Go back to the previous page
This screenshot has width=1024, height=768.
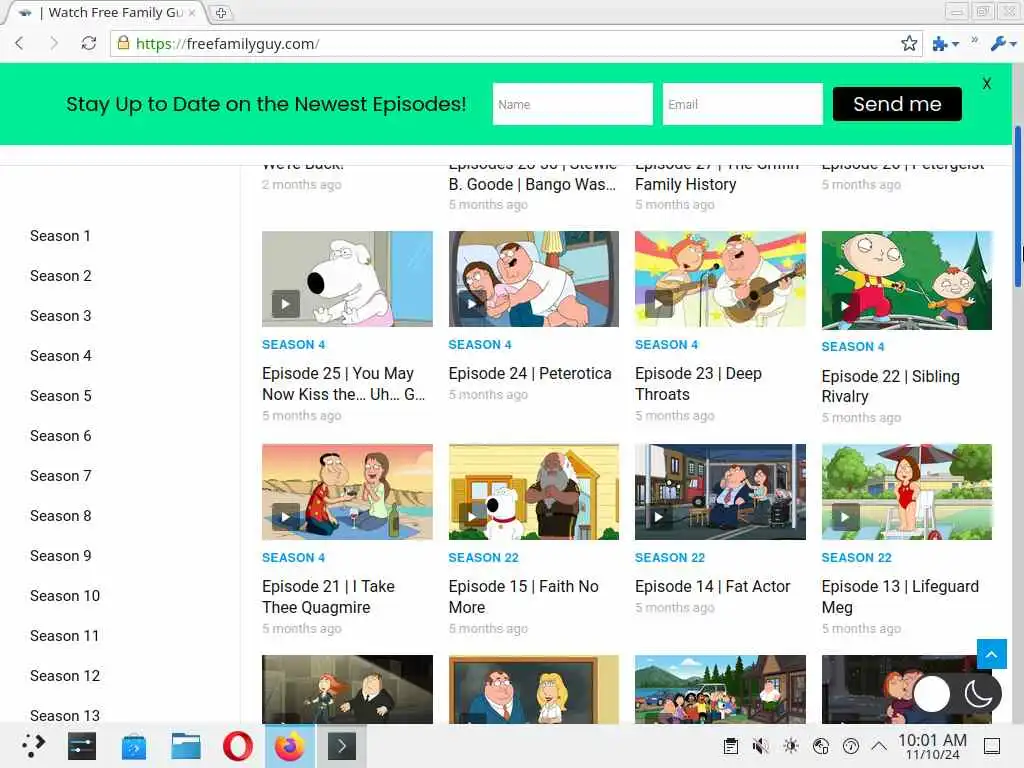19,44
